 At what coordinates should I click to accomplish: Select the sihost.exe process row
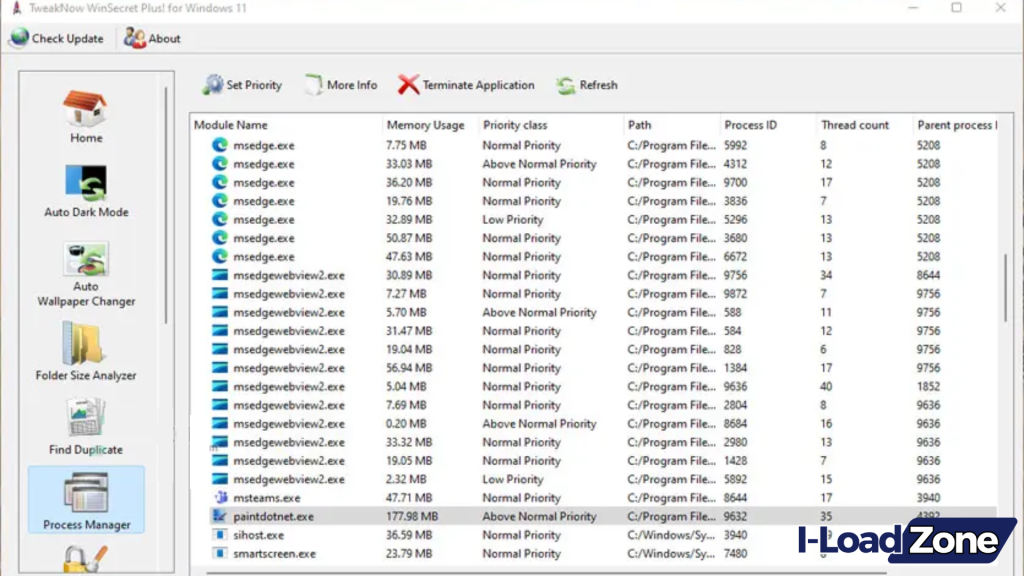point(603,535)
